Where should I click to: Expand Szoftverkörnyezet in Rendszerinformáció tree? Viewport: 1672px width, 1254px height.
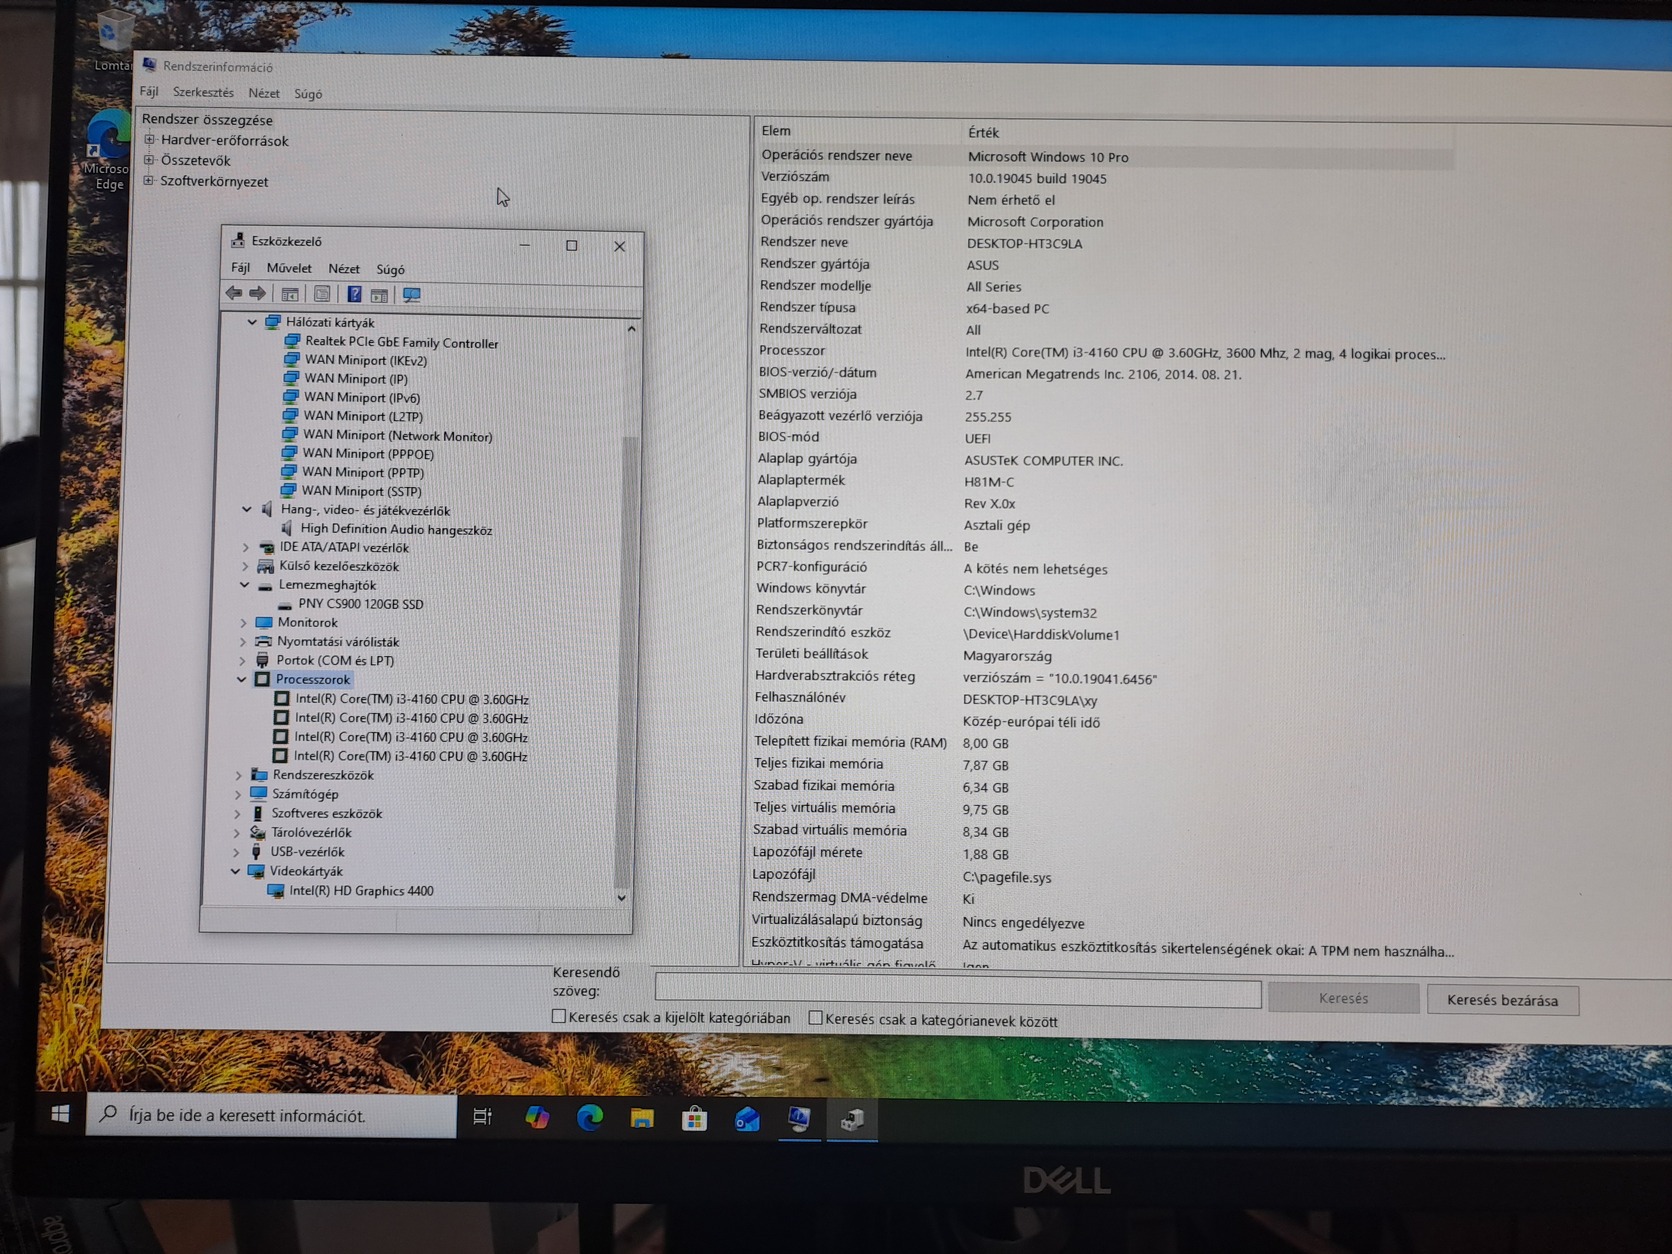coord(149,180)
